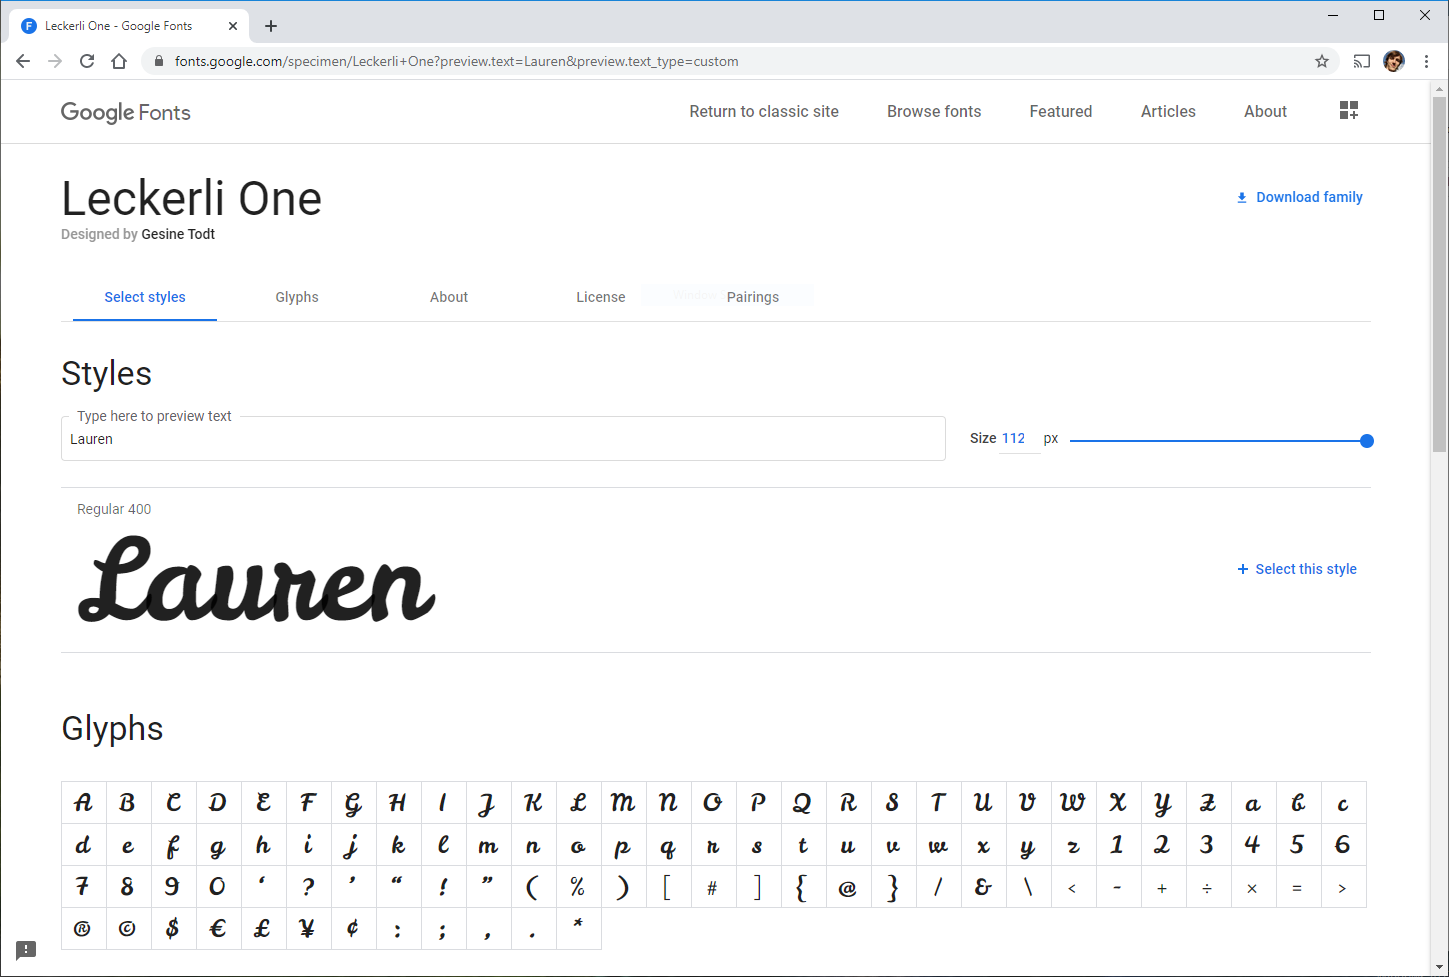1449x977 pixels.
Task: Select this style for Regular 400
Action: click(x=1297, y=568)
